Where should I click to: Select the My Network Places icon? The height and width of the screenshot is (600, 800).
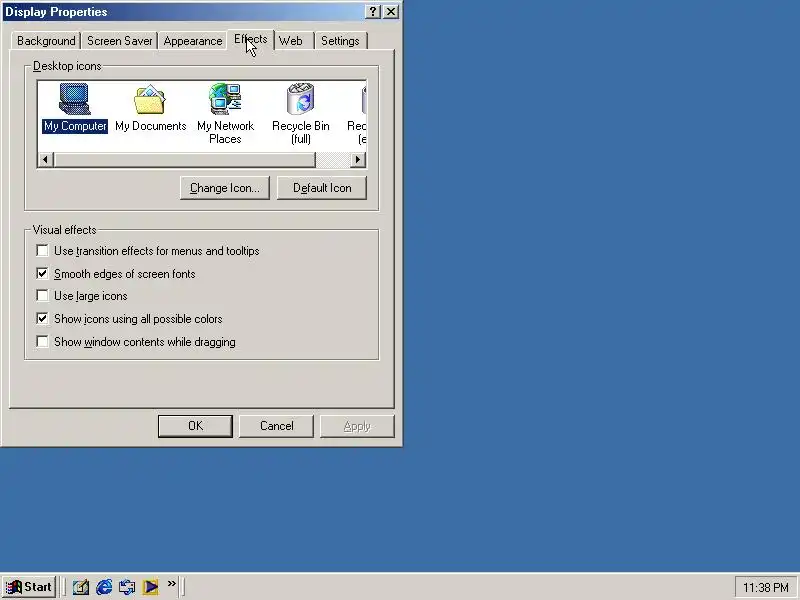pyautogui.click(x=225, y=113)
